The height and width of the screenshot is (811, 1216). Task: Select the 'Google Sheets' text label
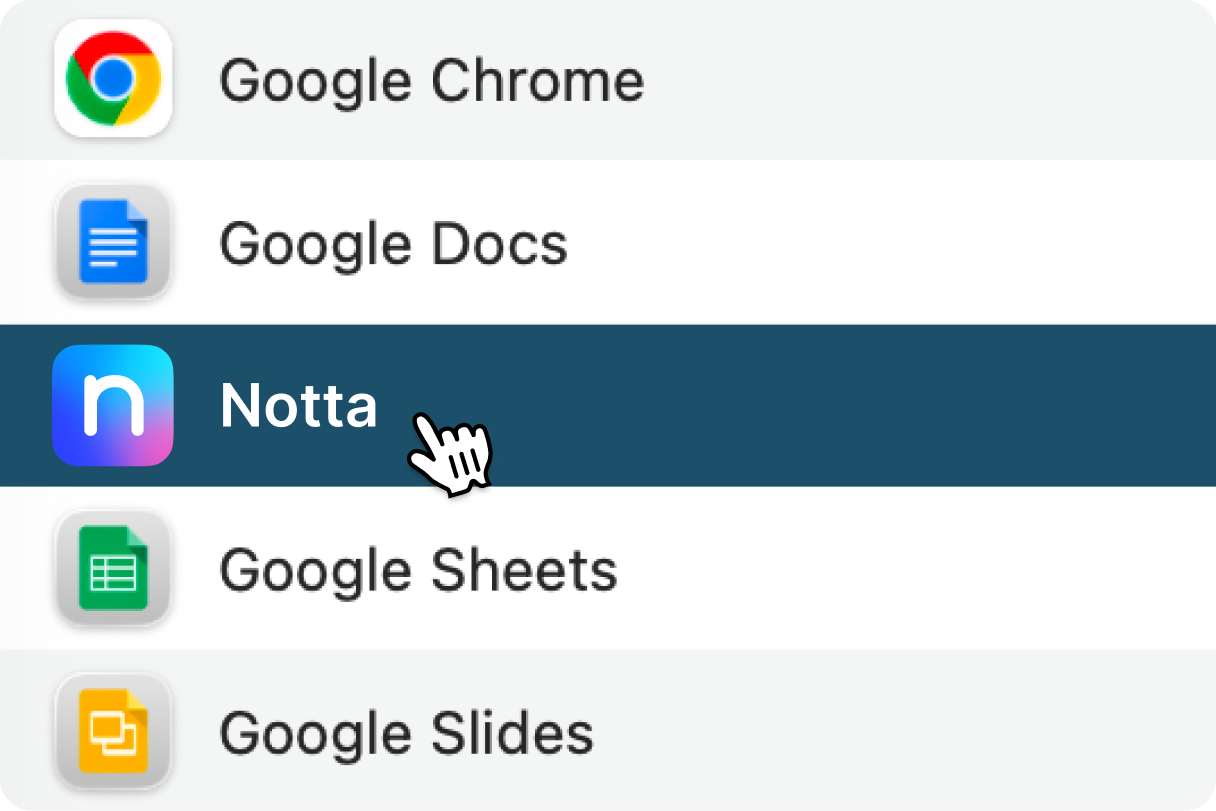[418, 570]
